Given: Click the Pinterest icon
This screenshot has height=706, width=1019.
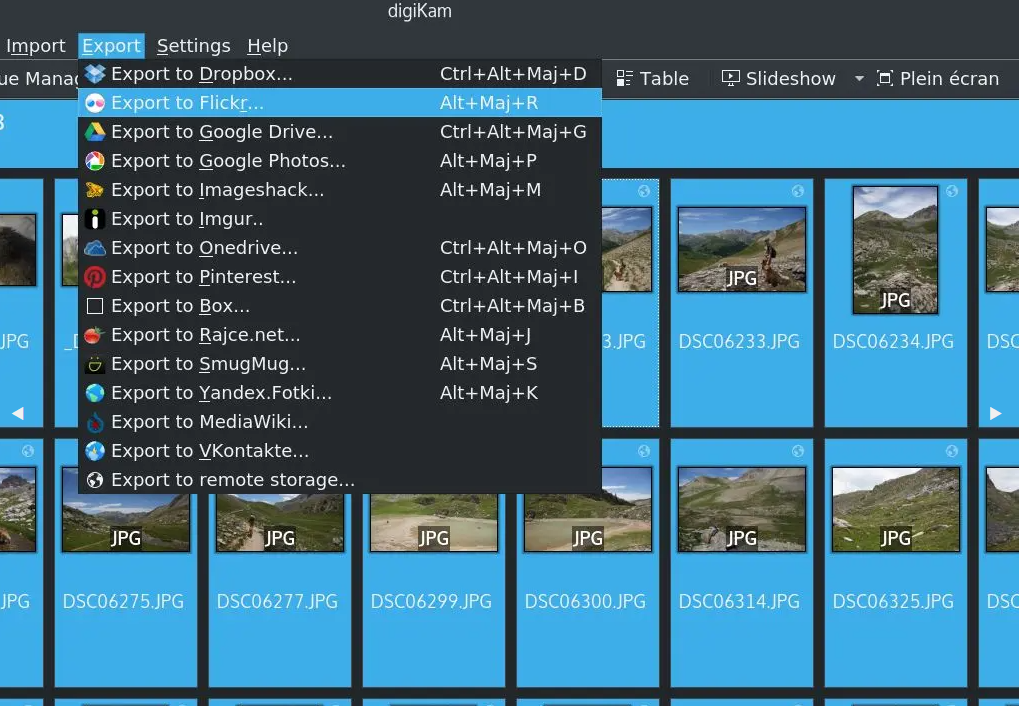Looking at the screenshot, I should tap(95, 277).
